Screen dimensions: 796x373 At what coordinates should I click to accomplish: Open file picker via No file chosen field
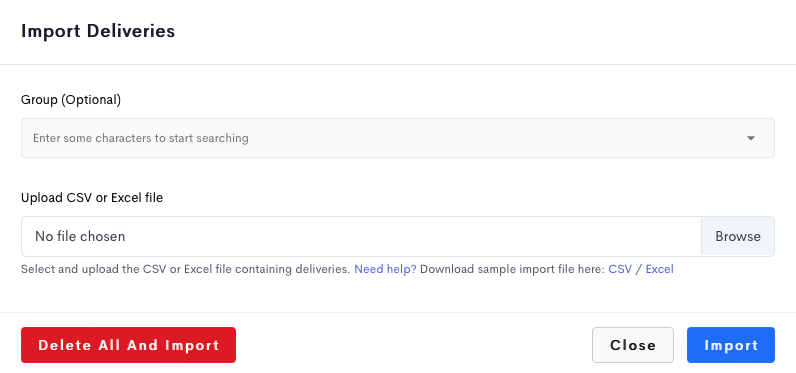tap(361, 236)
